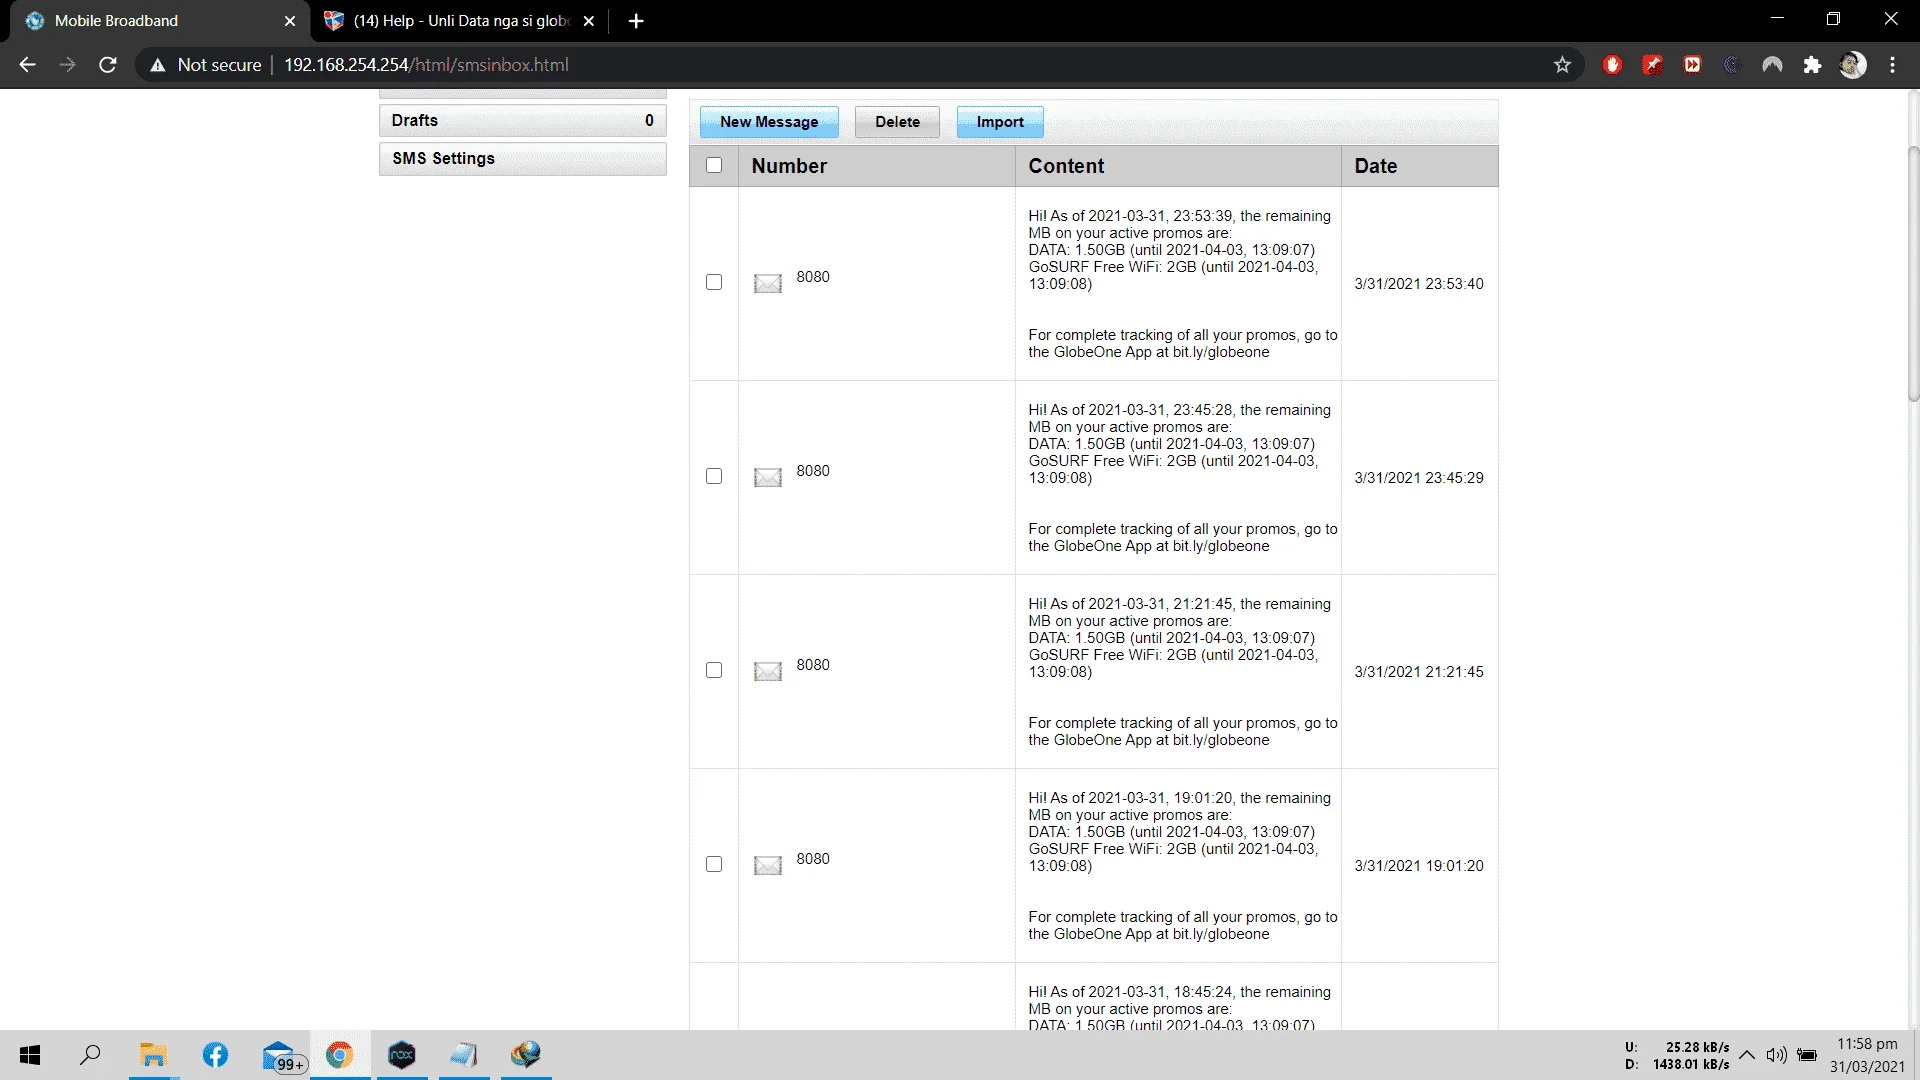Click the battery icon in system tray
The image size is (1920, 1080).
pyautogui.click(x=1807, y=1055)
